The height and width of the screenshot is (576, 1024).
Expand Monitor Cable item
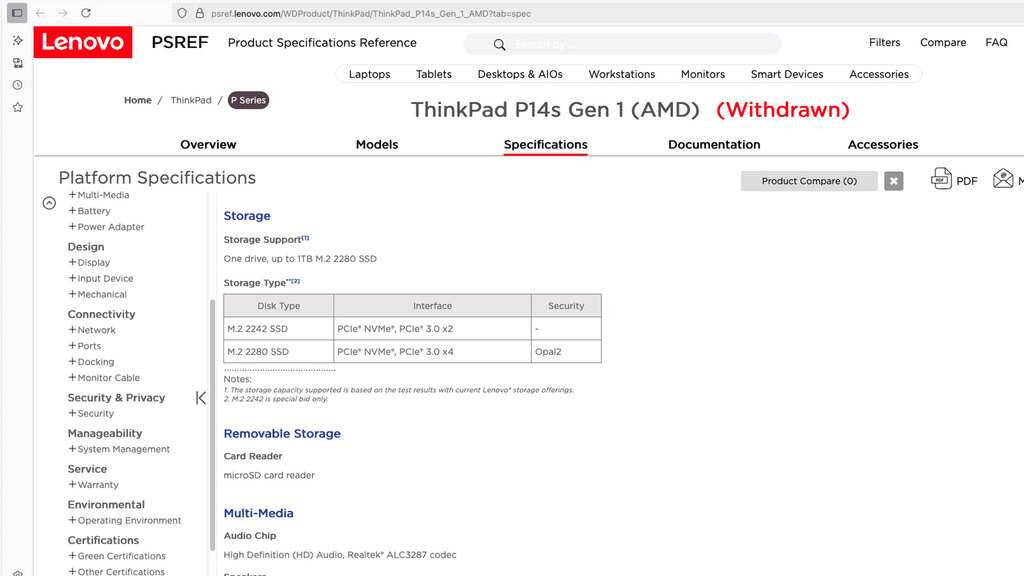[104, 377]
